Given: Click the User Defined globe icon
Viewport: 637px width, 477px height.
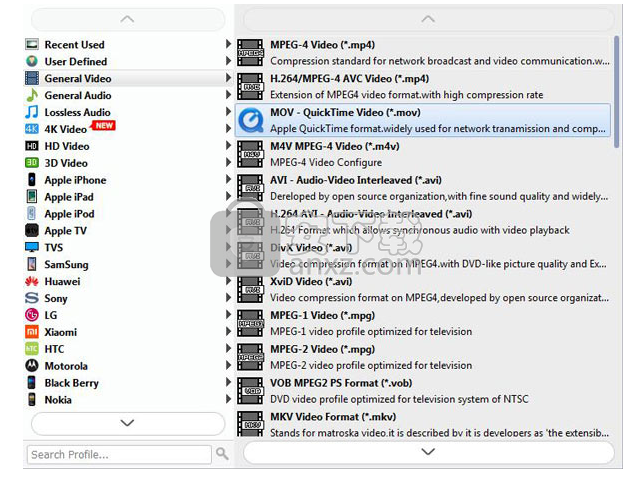Looking at the screenshot, I should [x=32, y=61].
